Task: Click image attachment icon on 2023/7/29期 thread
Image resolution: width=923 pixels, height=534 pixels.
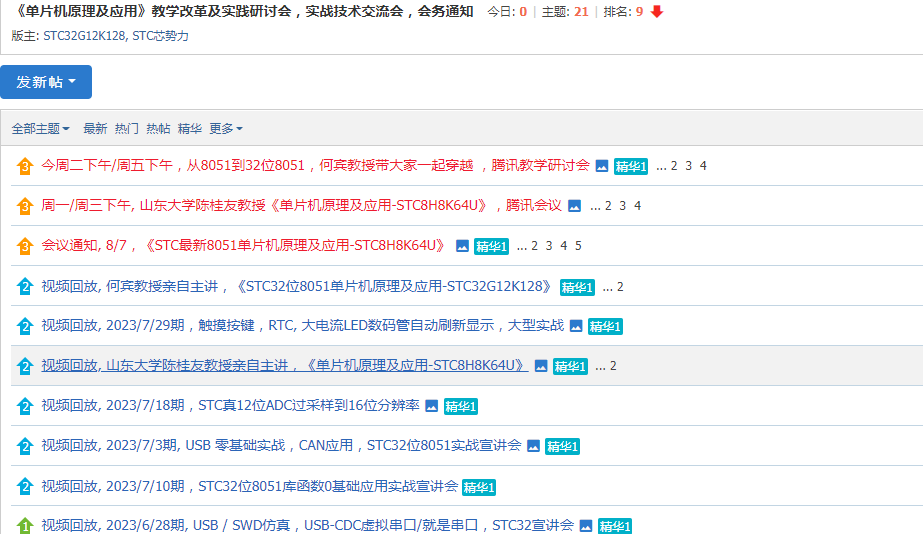Action: pyautogui.click(x=576, y=326)
